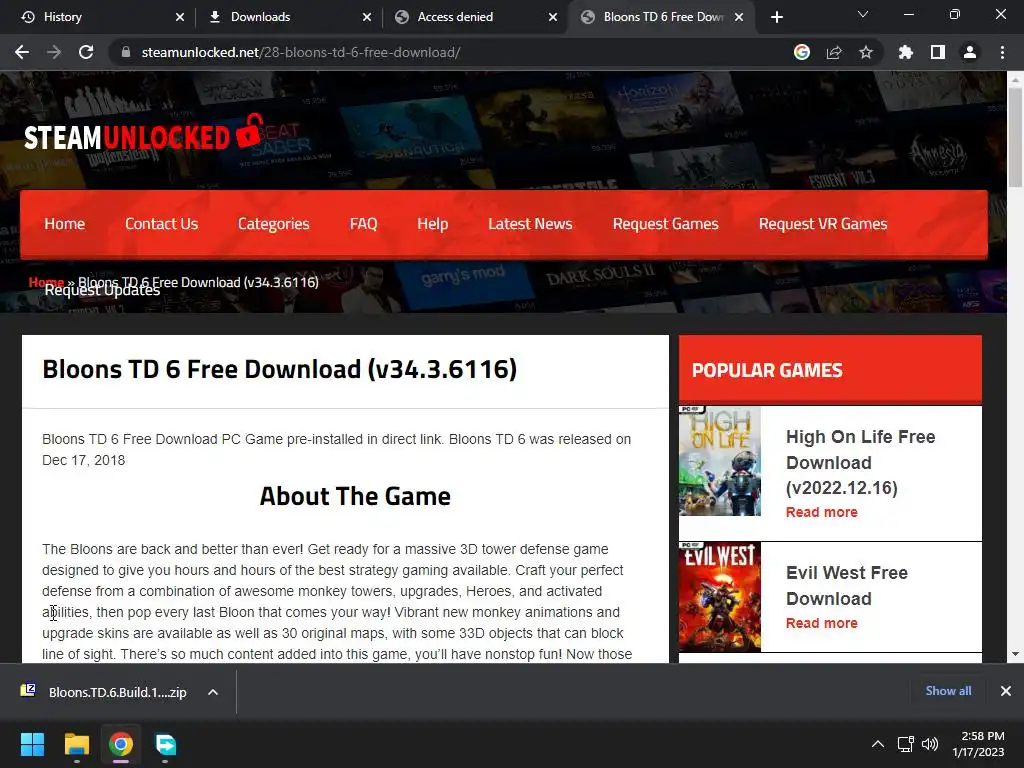Click the address bar URL field

(457, 52)
